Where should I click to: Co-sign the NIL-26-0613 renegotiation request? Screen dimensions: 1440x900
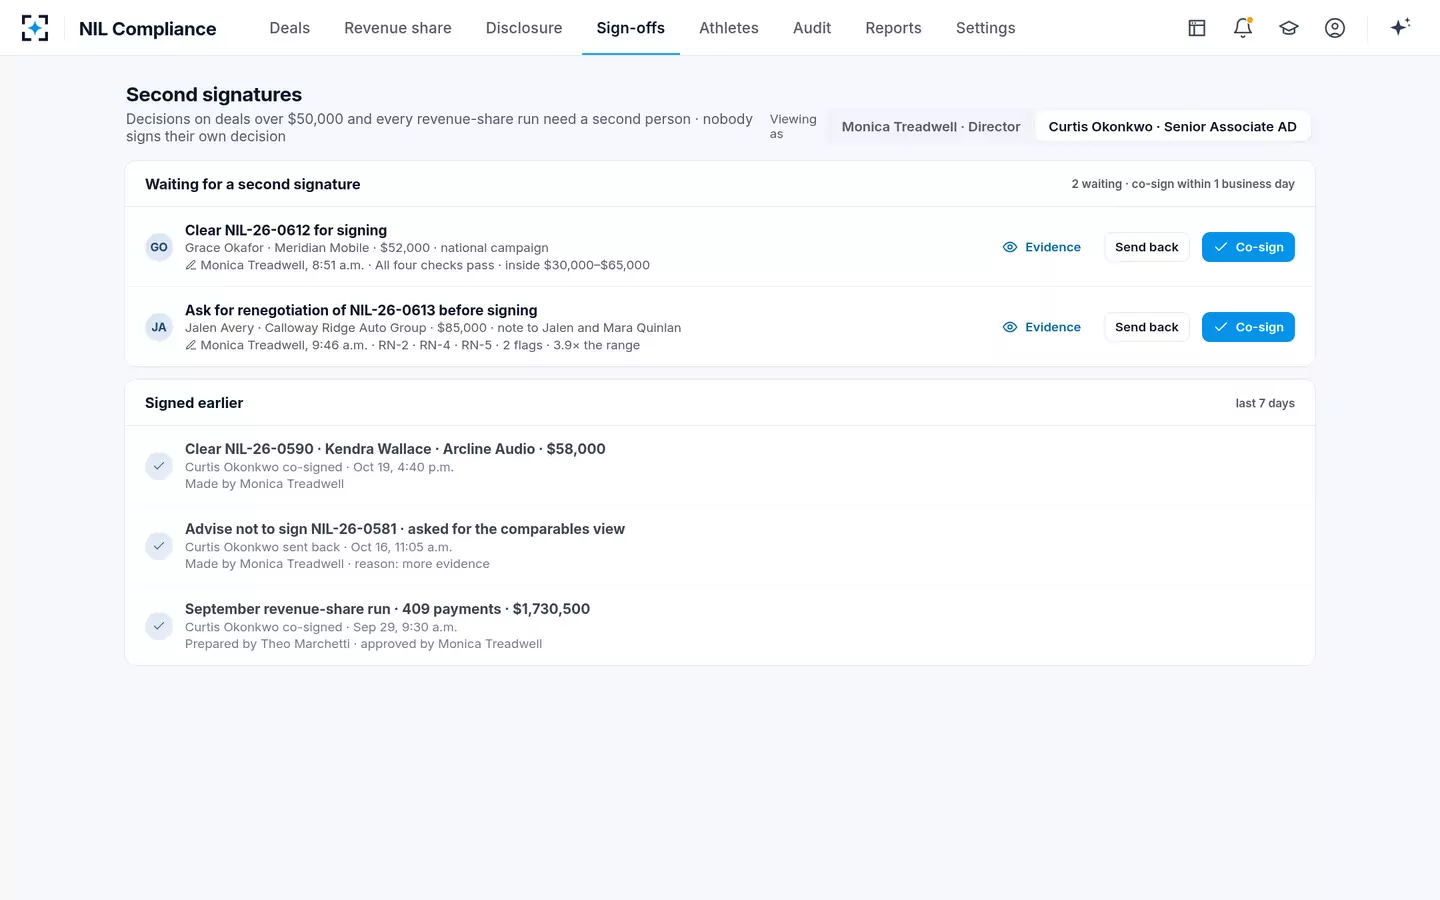pos(1248,327)
